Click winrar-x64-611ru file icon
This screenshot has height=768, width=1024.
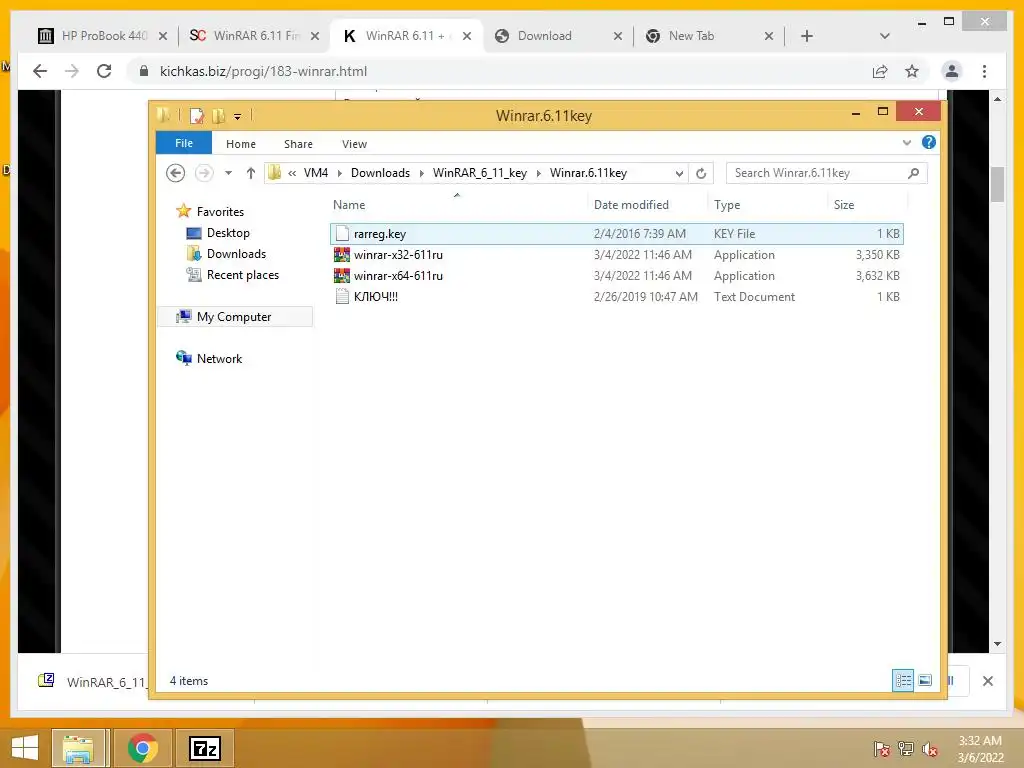342,276
